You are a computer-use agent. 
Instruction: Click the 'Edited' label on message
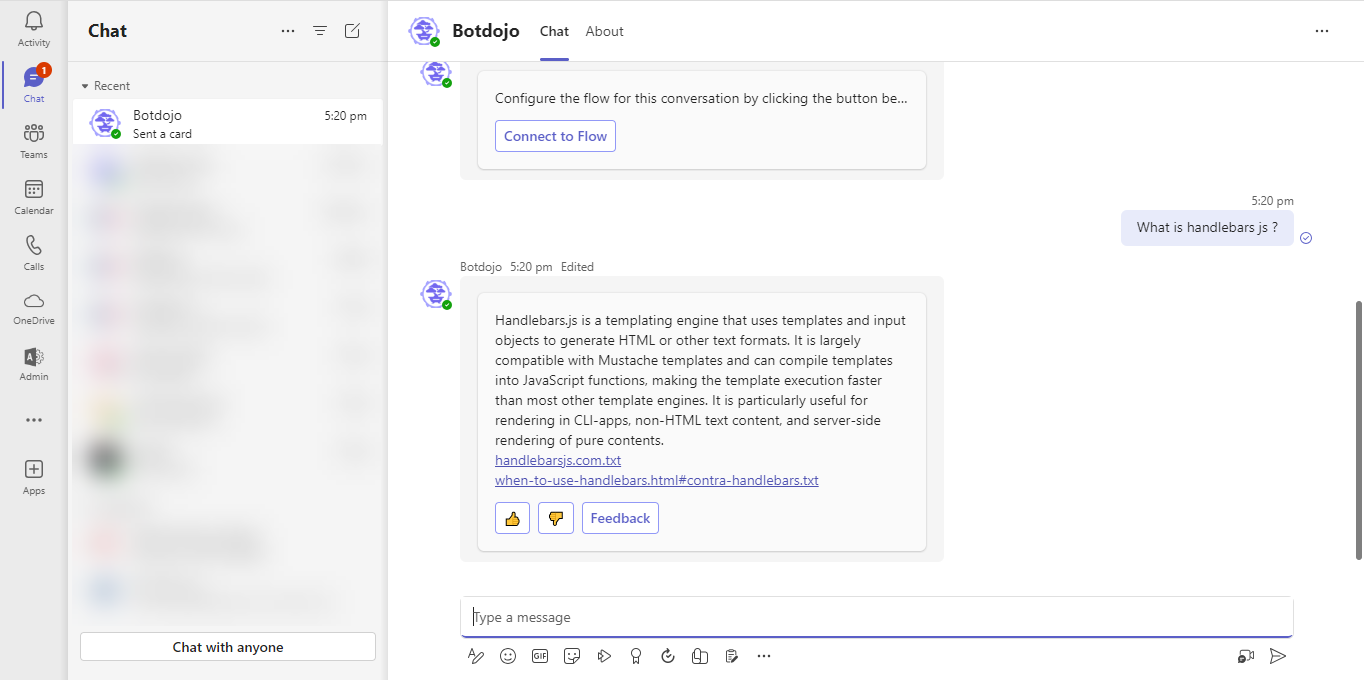click(577, 267)
